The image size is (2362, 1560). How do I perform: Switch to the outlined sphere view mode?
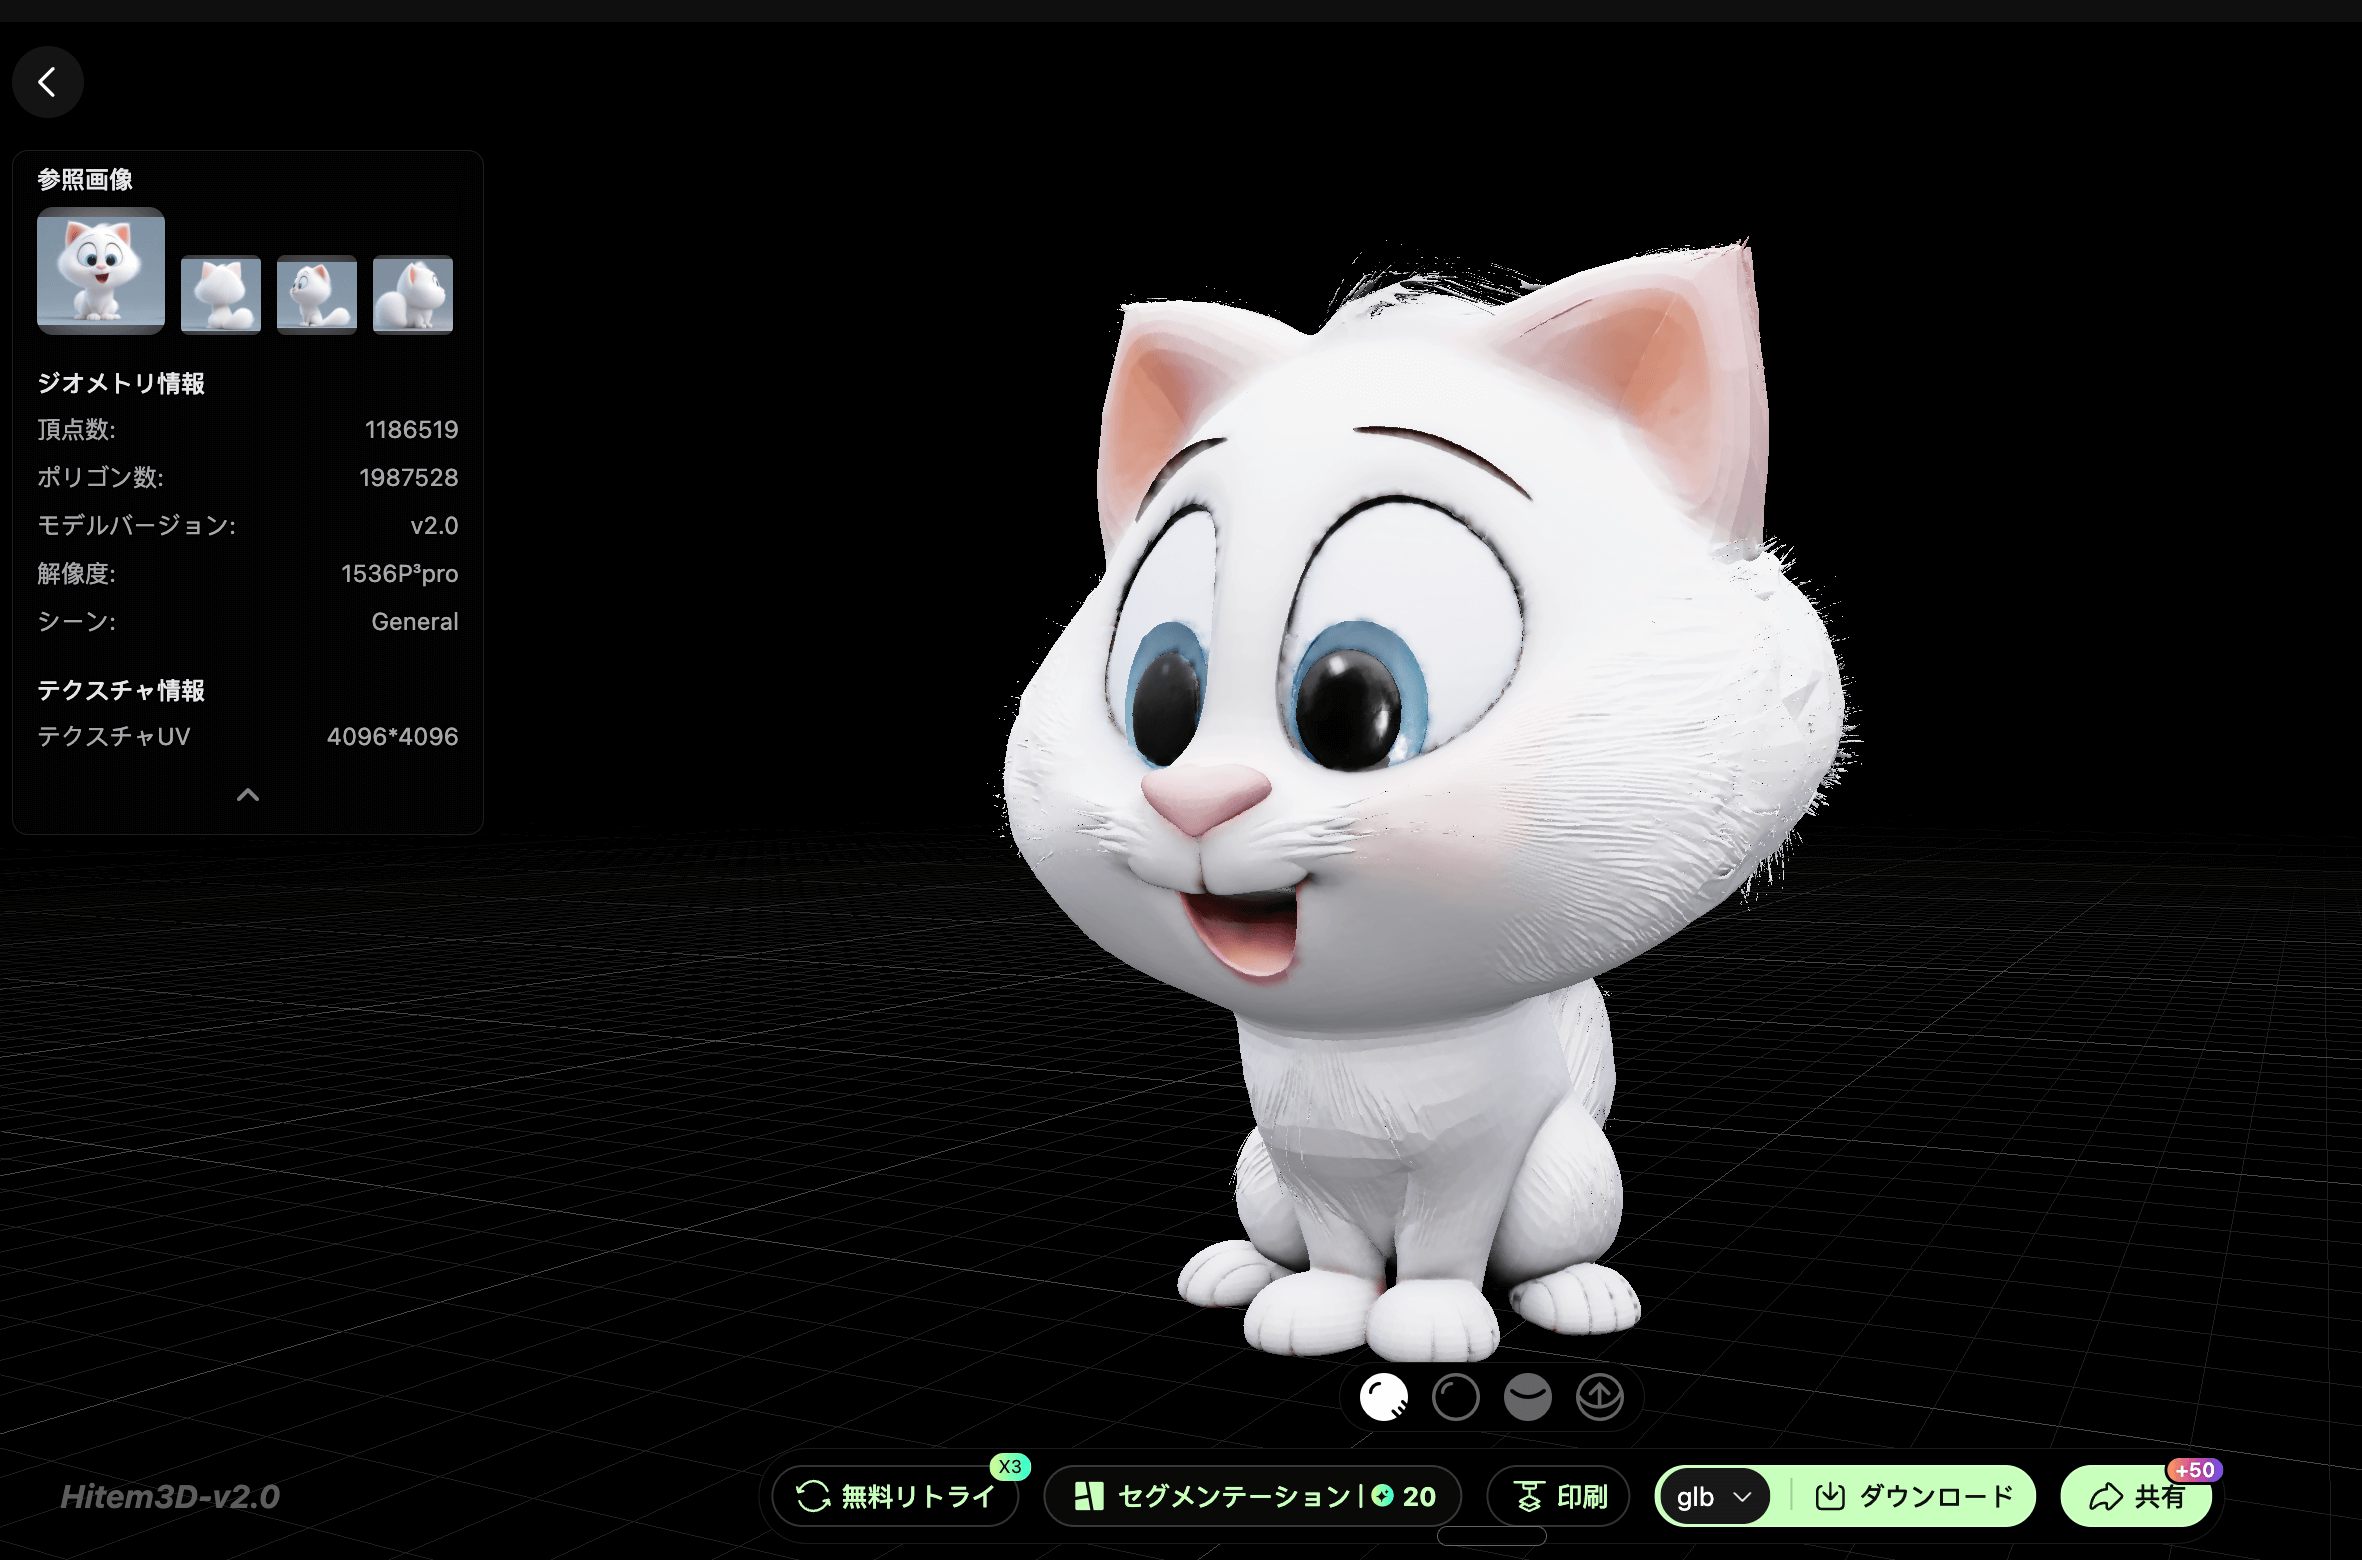[1456, 1397]
